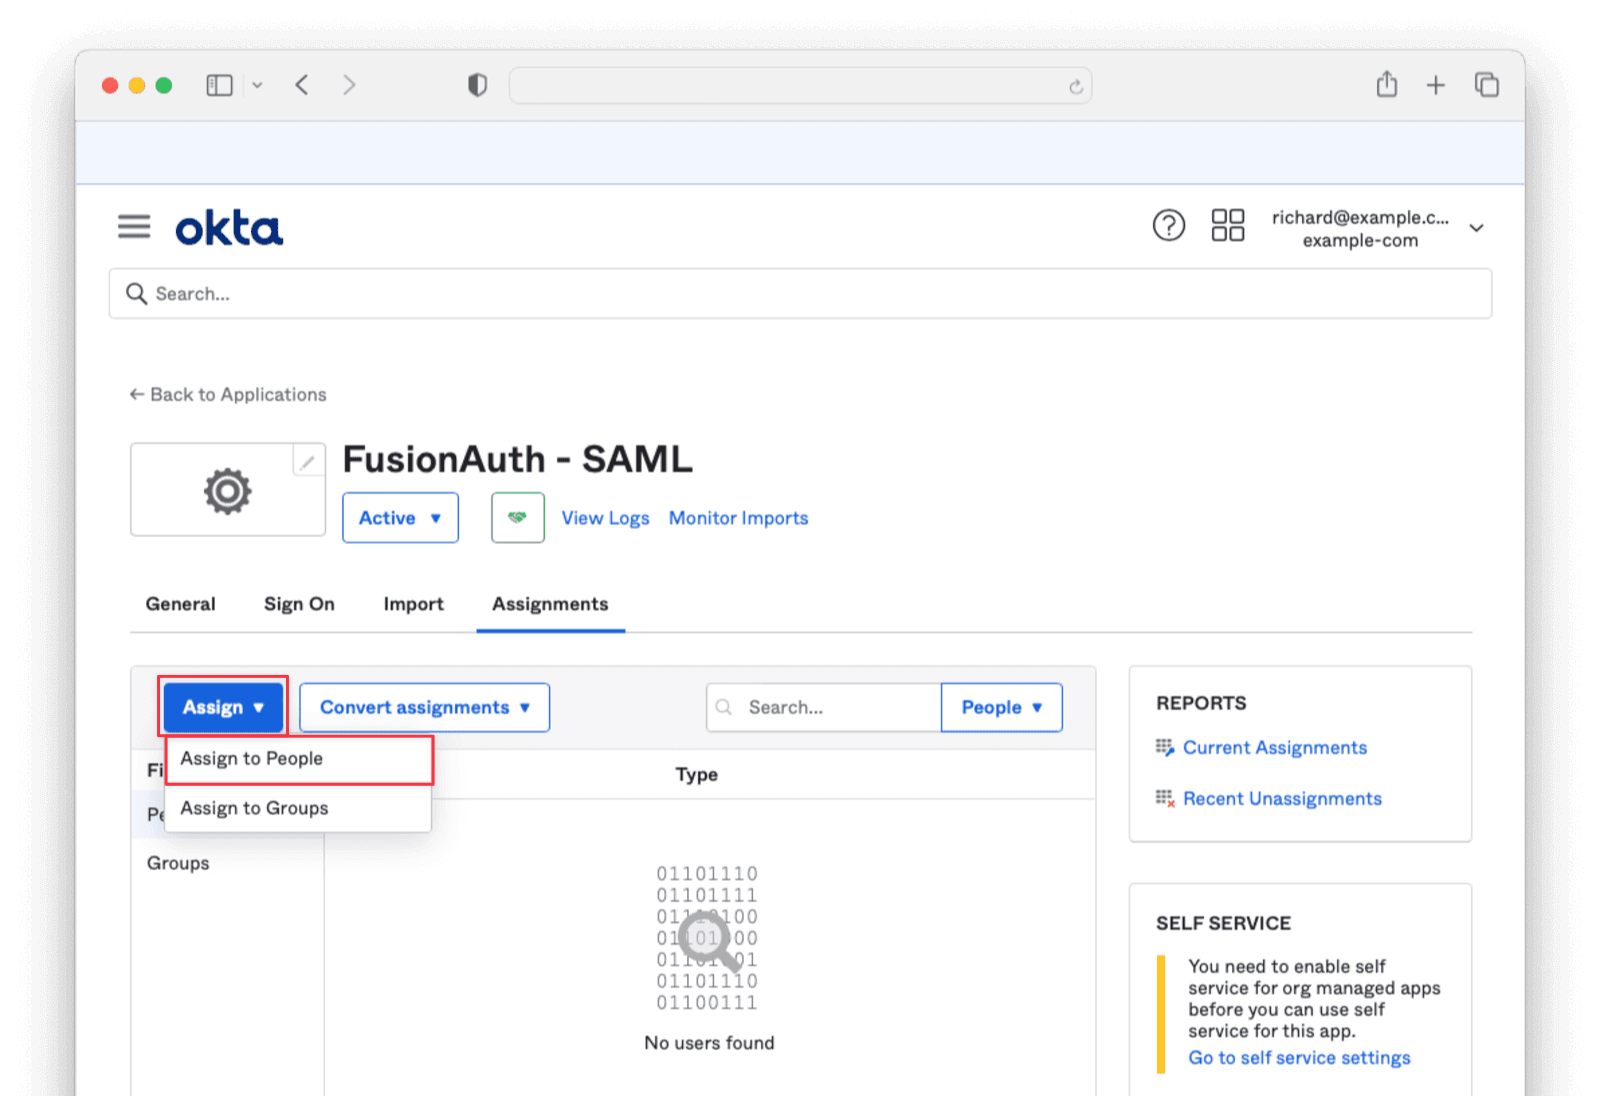Open the Active status dropdown
The height and width of the screenshot is (1096, 1600).
[x=400, y=518]
